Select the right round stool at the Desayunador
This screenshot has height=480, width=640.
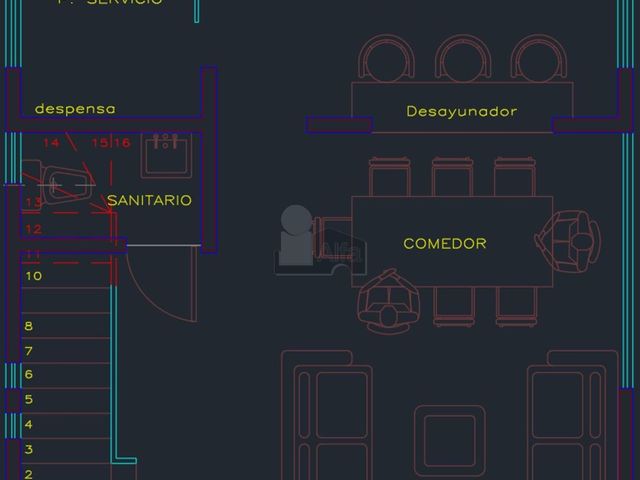[x=539, y=57]
